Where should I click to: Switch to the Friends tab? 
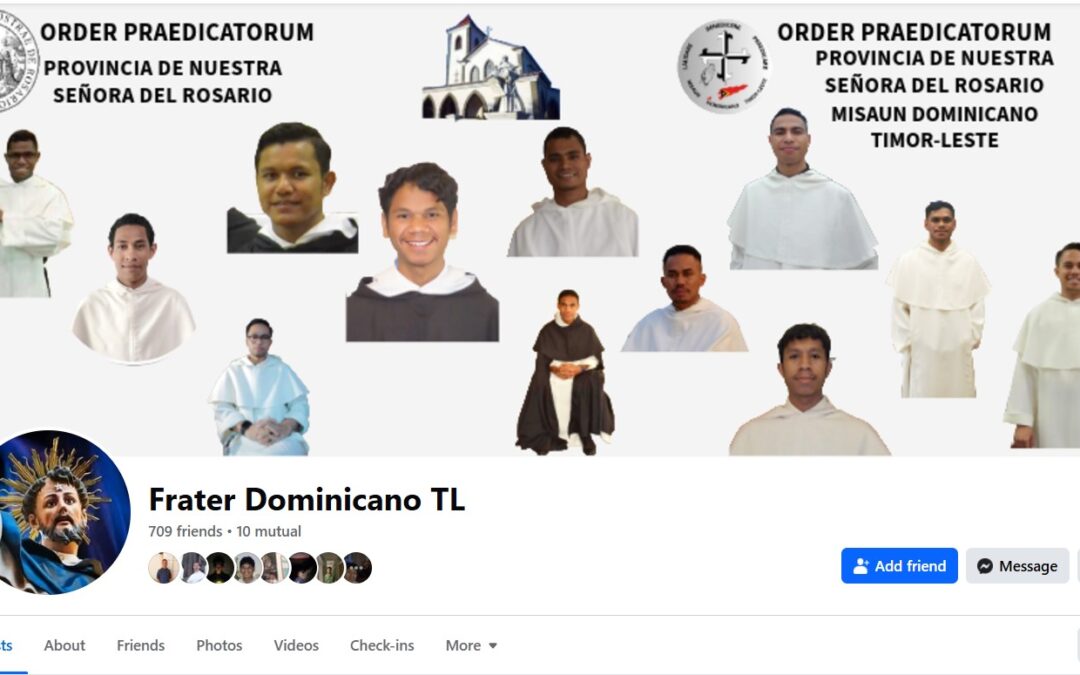pyautogui.click(x=141, y=645)
